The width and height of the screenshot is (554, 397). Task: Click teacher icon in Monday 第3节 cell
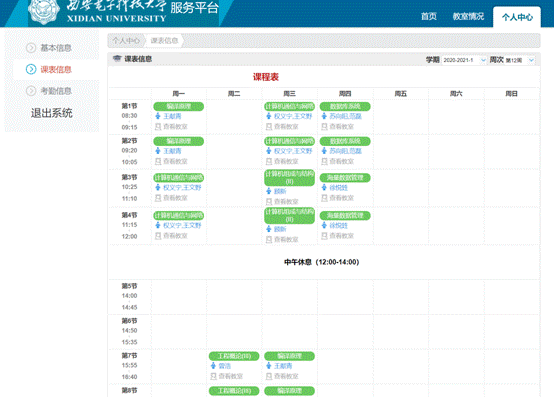point(158,187)
